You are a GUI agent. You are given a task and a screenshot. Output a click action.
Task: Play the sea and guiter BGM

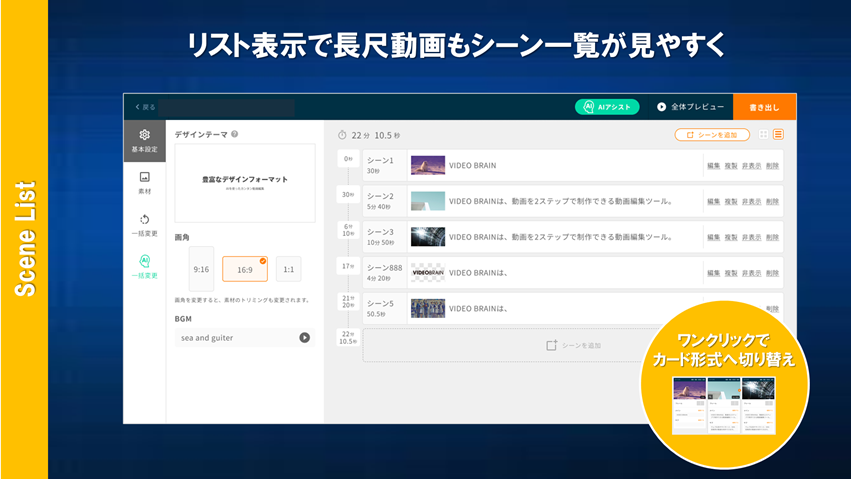coord(304,338)
